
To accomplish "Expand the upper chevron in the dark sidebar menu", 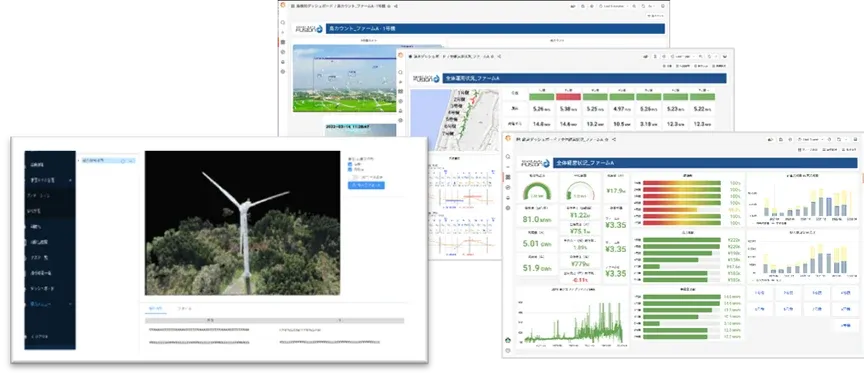I will click(70, 180).
